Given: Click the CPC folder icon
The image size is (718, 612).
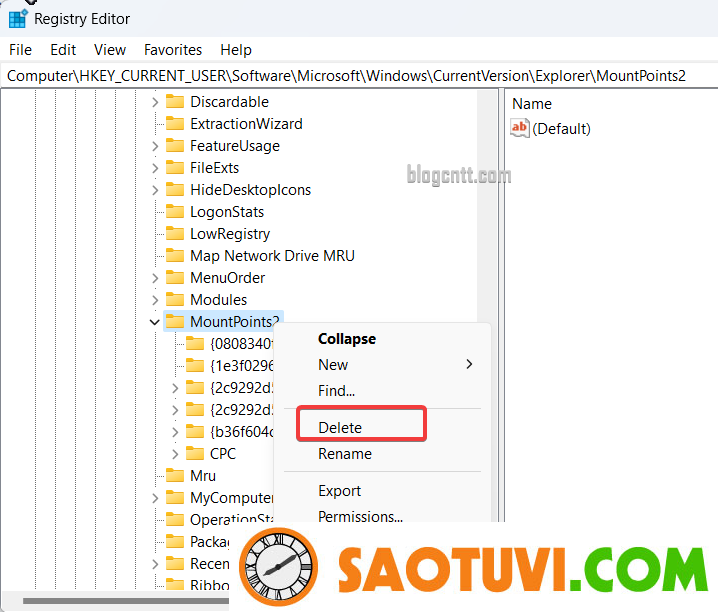Looking at the screenshot, I should [x=195, y=453].
